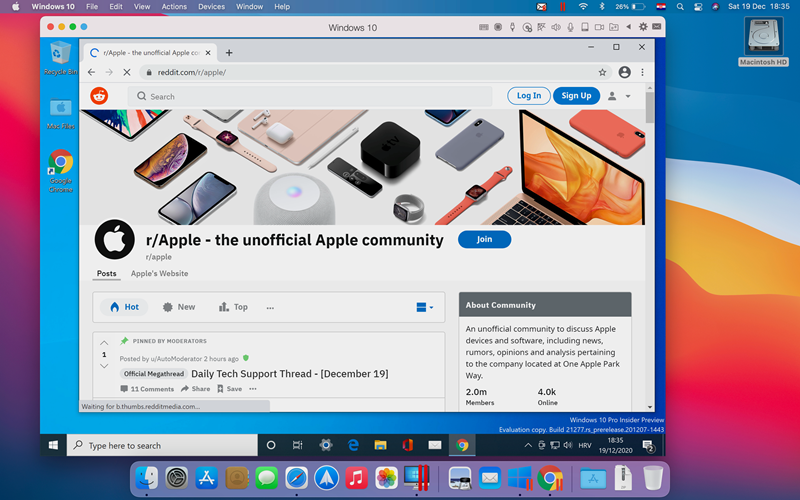The width and height of the screenshot is (800, 500).
Task: Show hidden icons in Windows system tray
Action: click(x=528, y=445)
